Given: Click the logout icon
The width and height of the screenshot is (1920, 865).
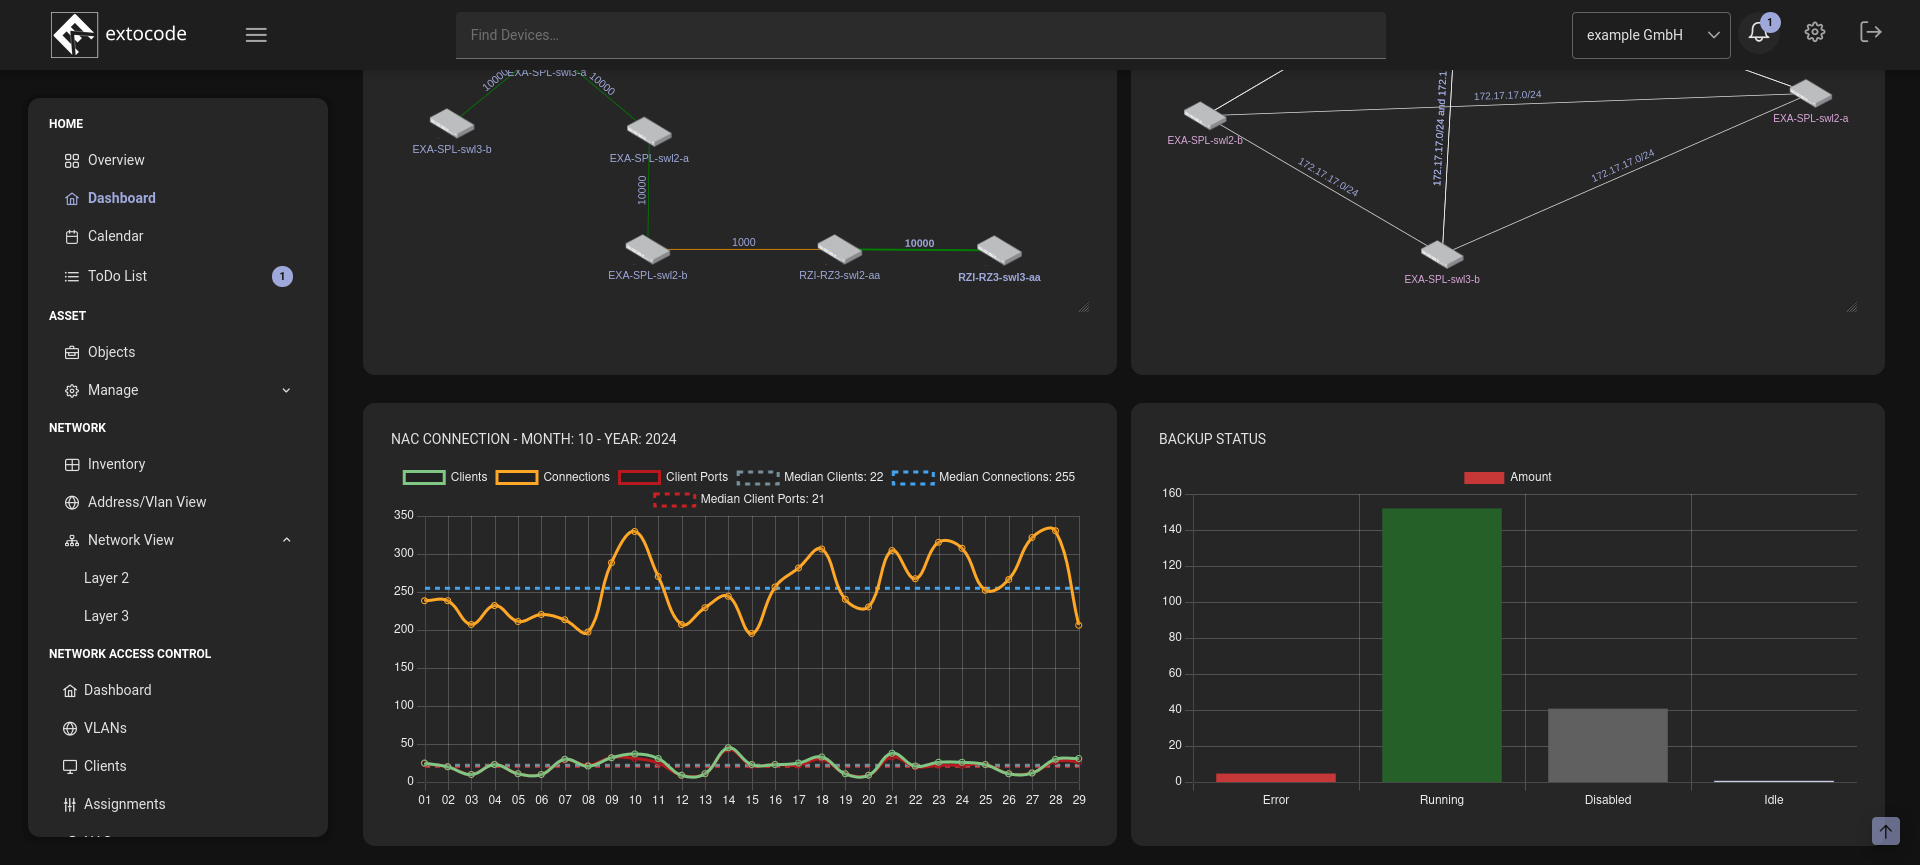Looking at the screenshot, I should (x=1870, y=33).
